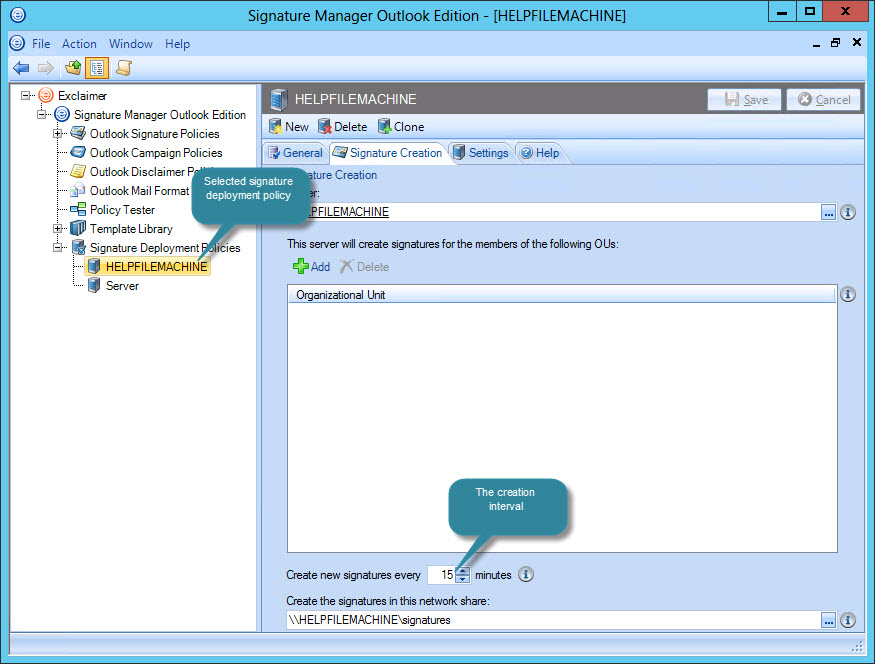Select Outlook Signature Policies in the tree
The height and width of the screenshot is (664, 875).
[x=155, y=134]
